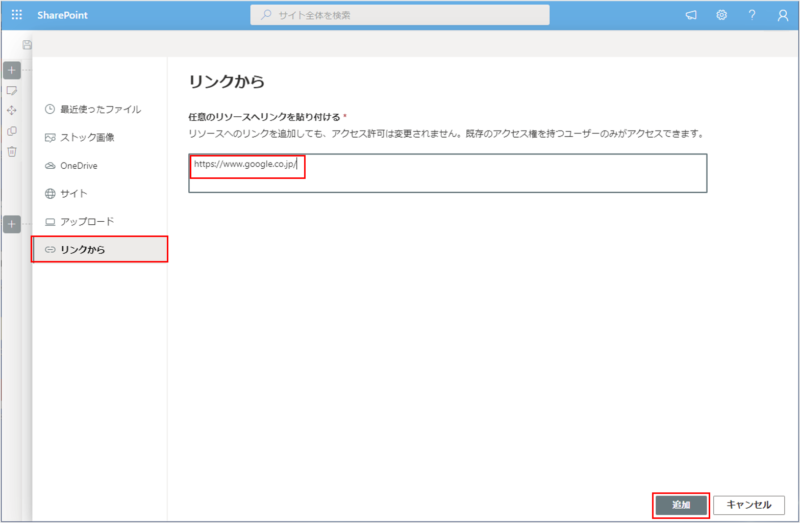Click the 追加 button
This screenshot has height=523, width=800.
point(681,505)
